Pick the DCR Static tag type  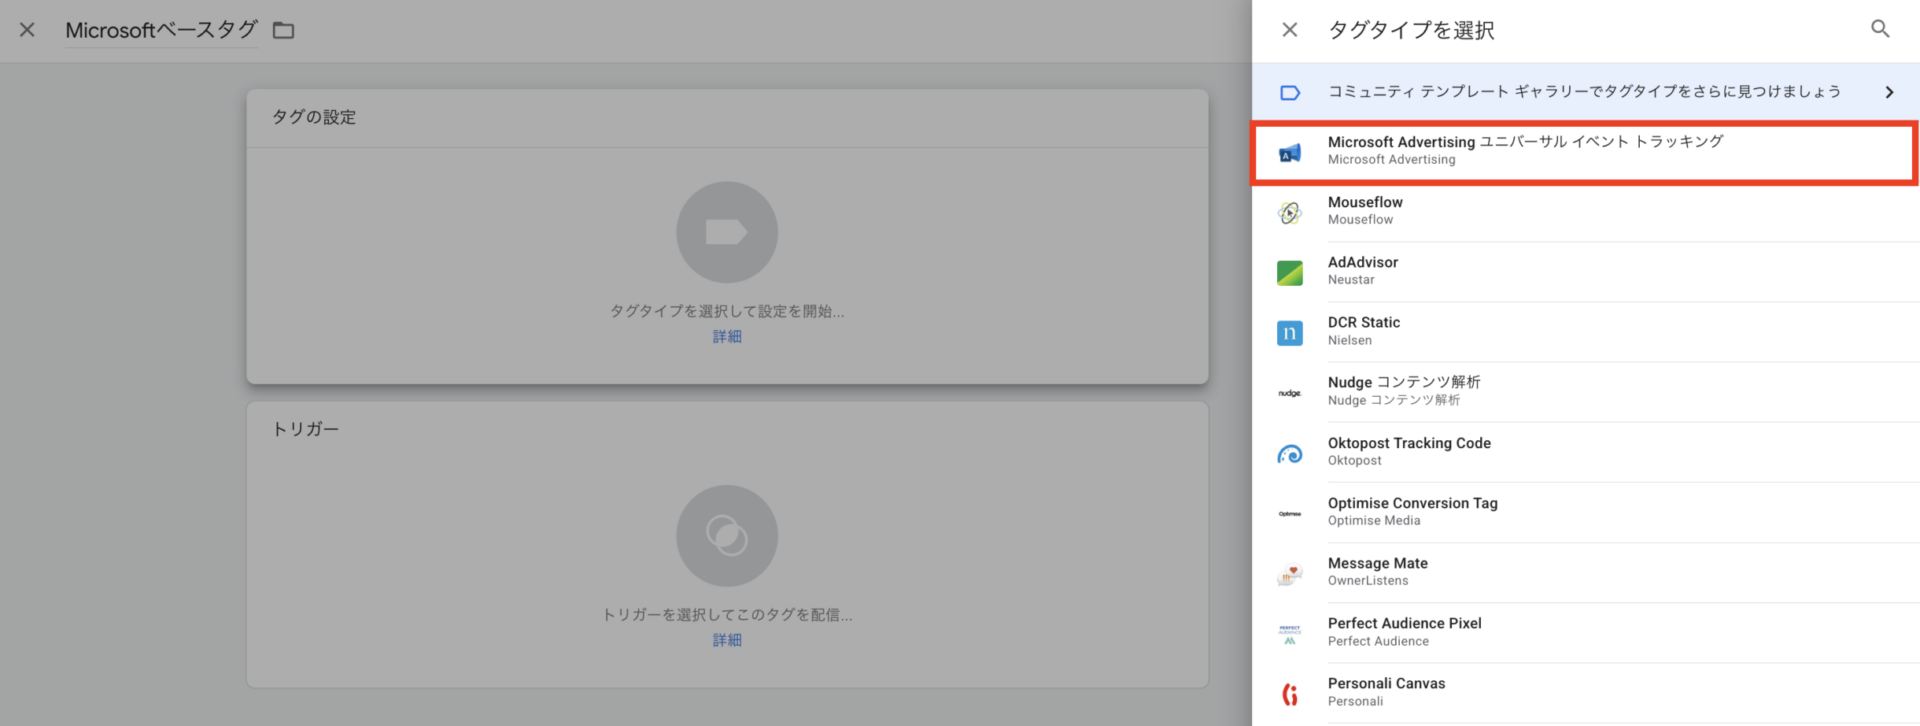point(1585,332)
